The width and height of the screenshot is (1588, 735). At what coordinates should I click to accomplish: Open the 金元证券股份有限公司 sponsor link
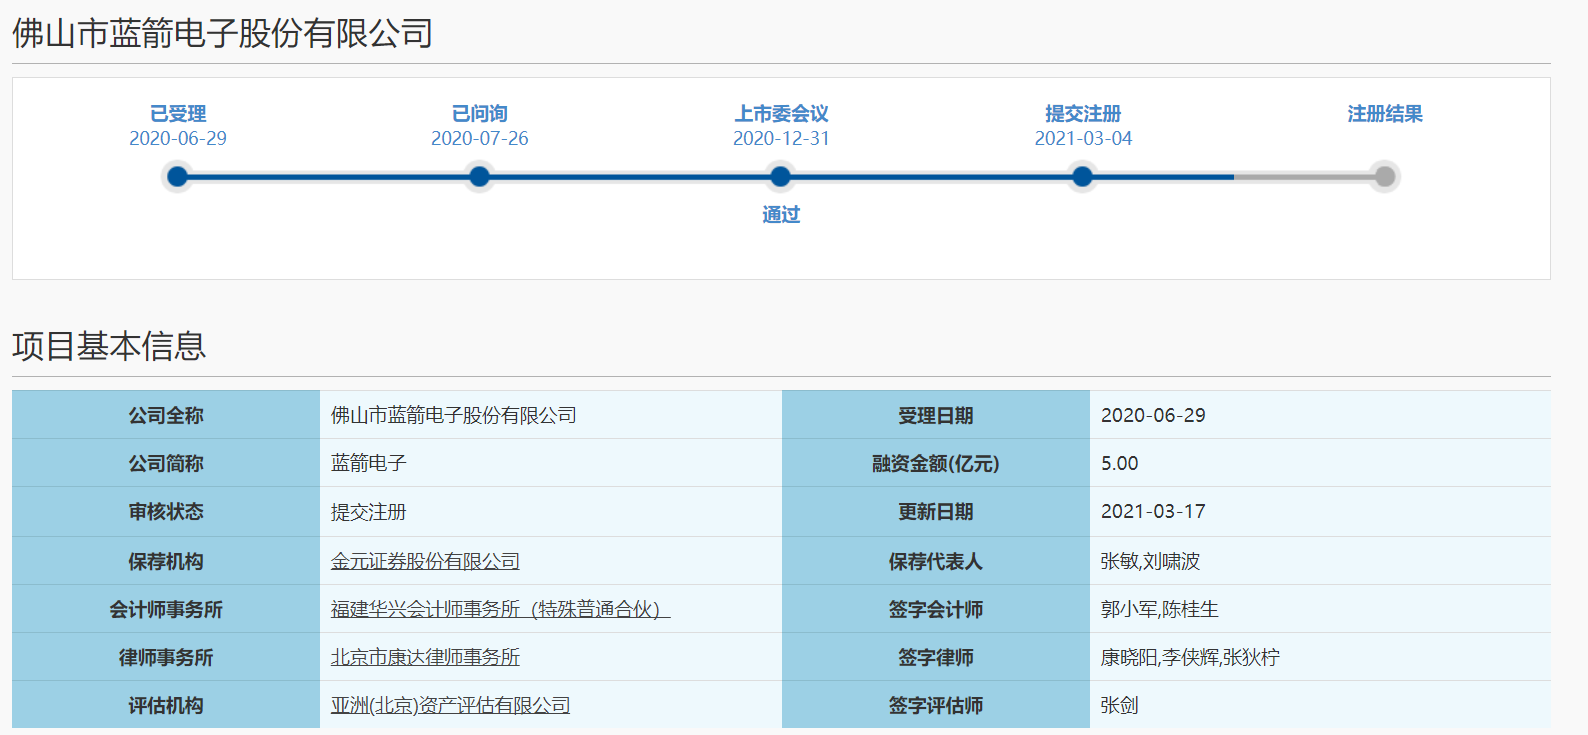tap(425, 561)
